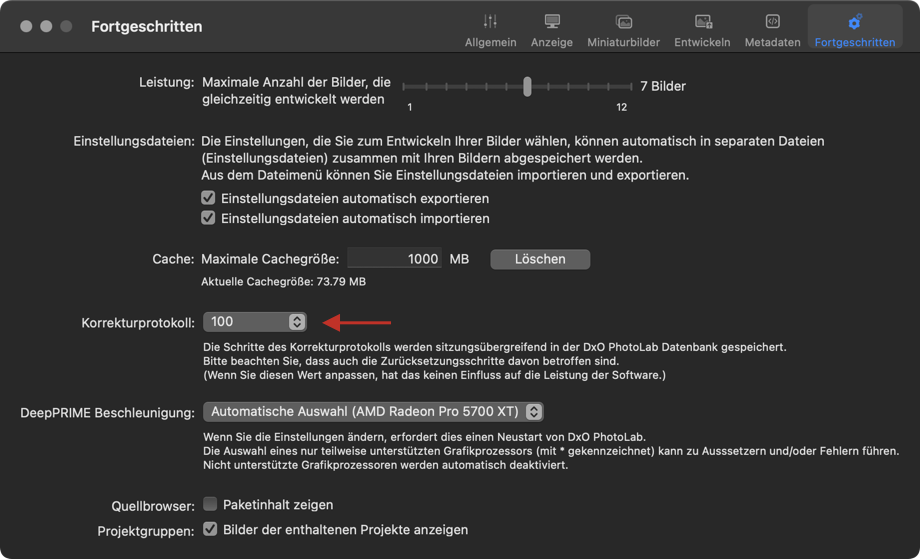Enable Paketinhalt zeigen checkbox
920x559 pixels.
(210, 504)
